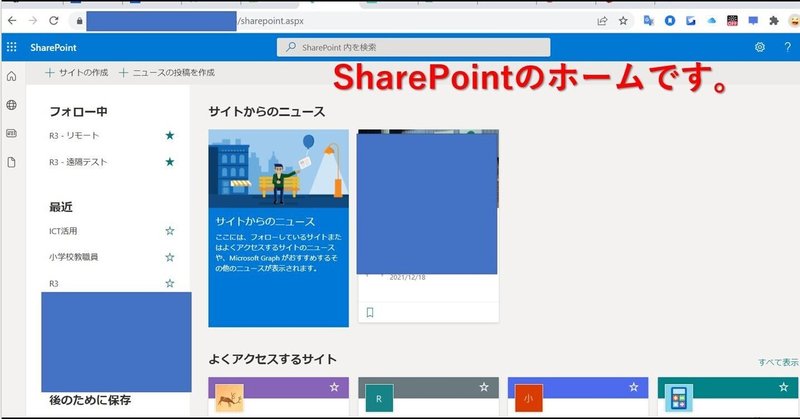The image size is (800, 419).
Task: Open the R site logo tile
Action: click(379, 399)
